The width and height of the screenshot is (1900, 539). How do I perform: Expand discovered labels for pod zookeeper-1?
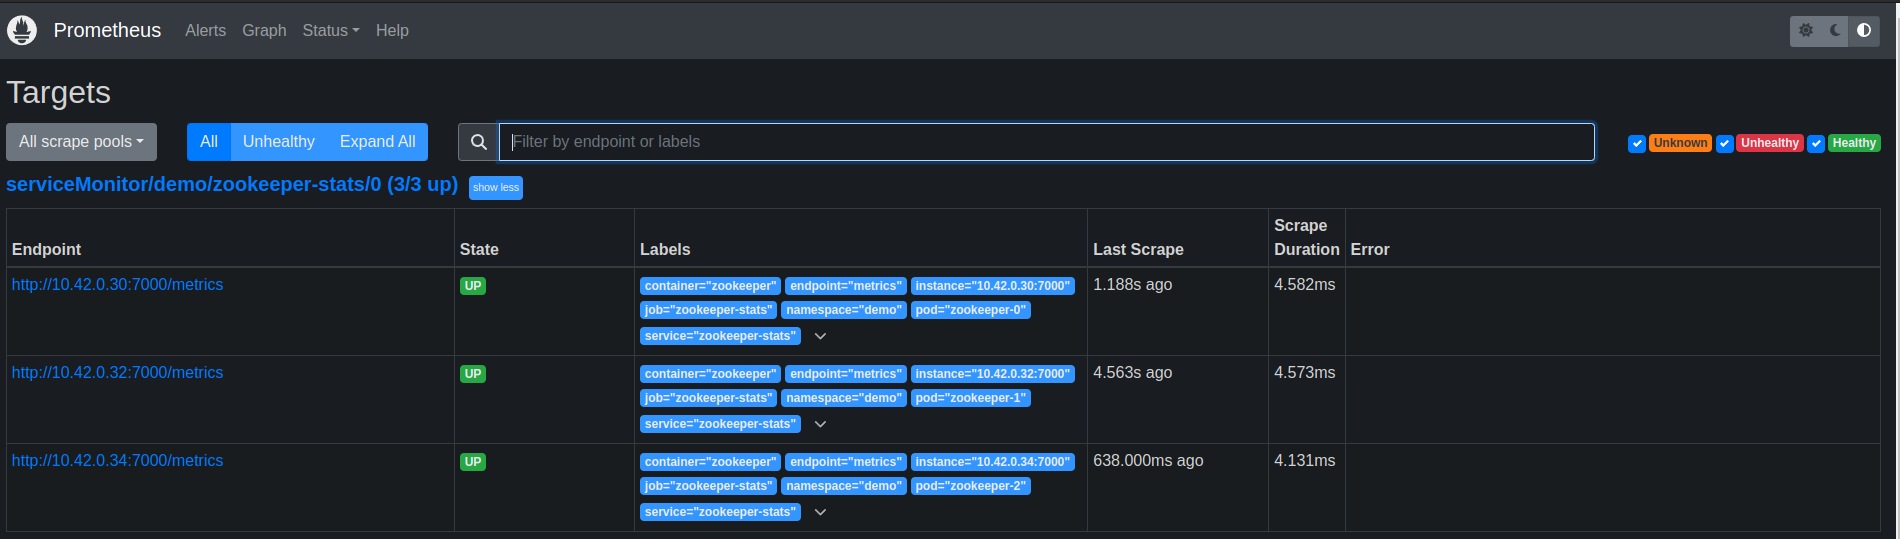820,424
